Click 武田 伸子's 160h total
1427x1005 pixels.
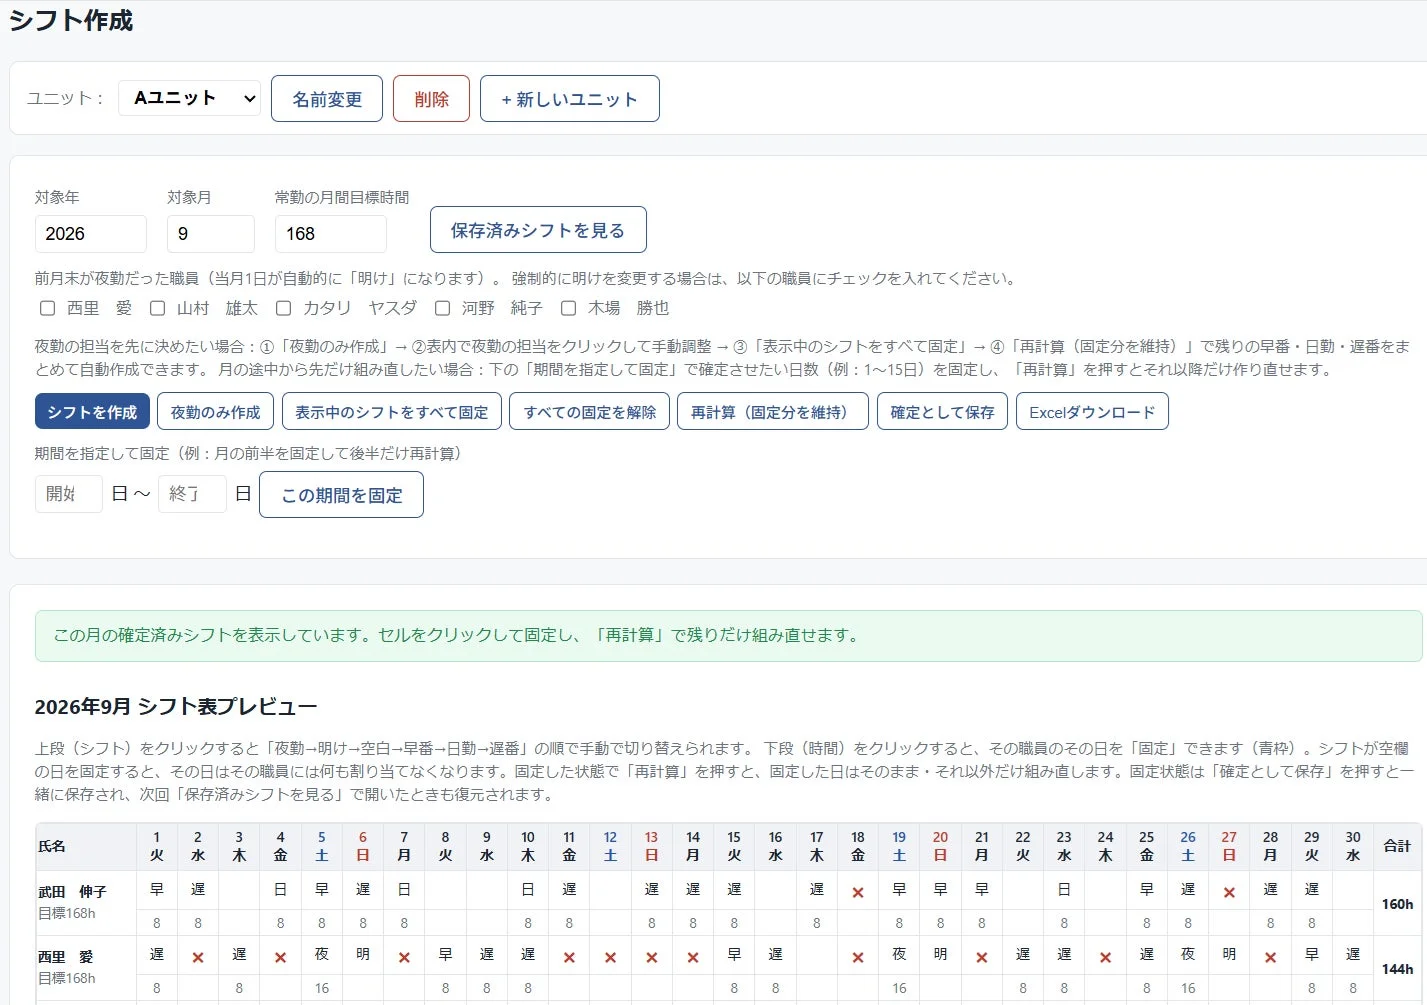(1397, 904)
